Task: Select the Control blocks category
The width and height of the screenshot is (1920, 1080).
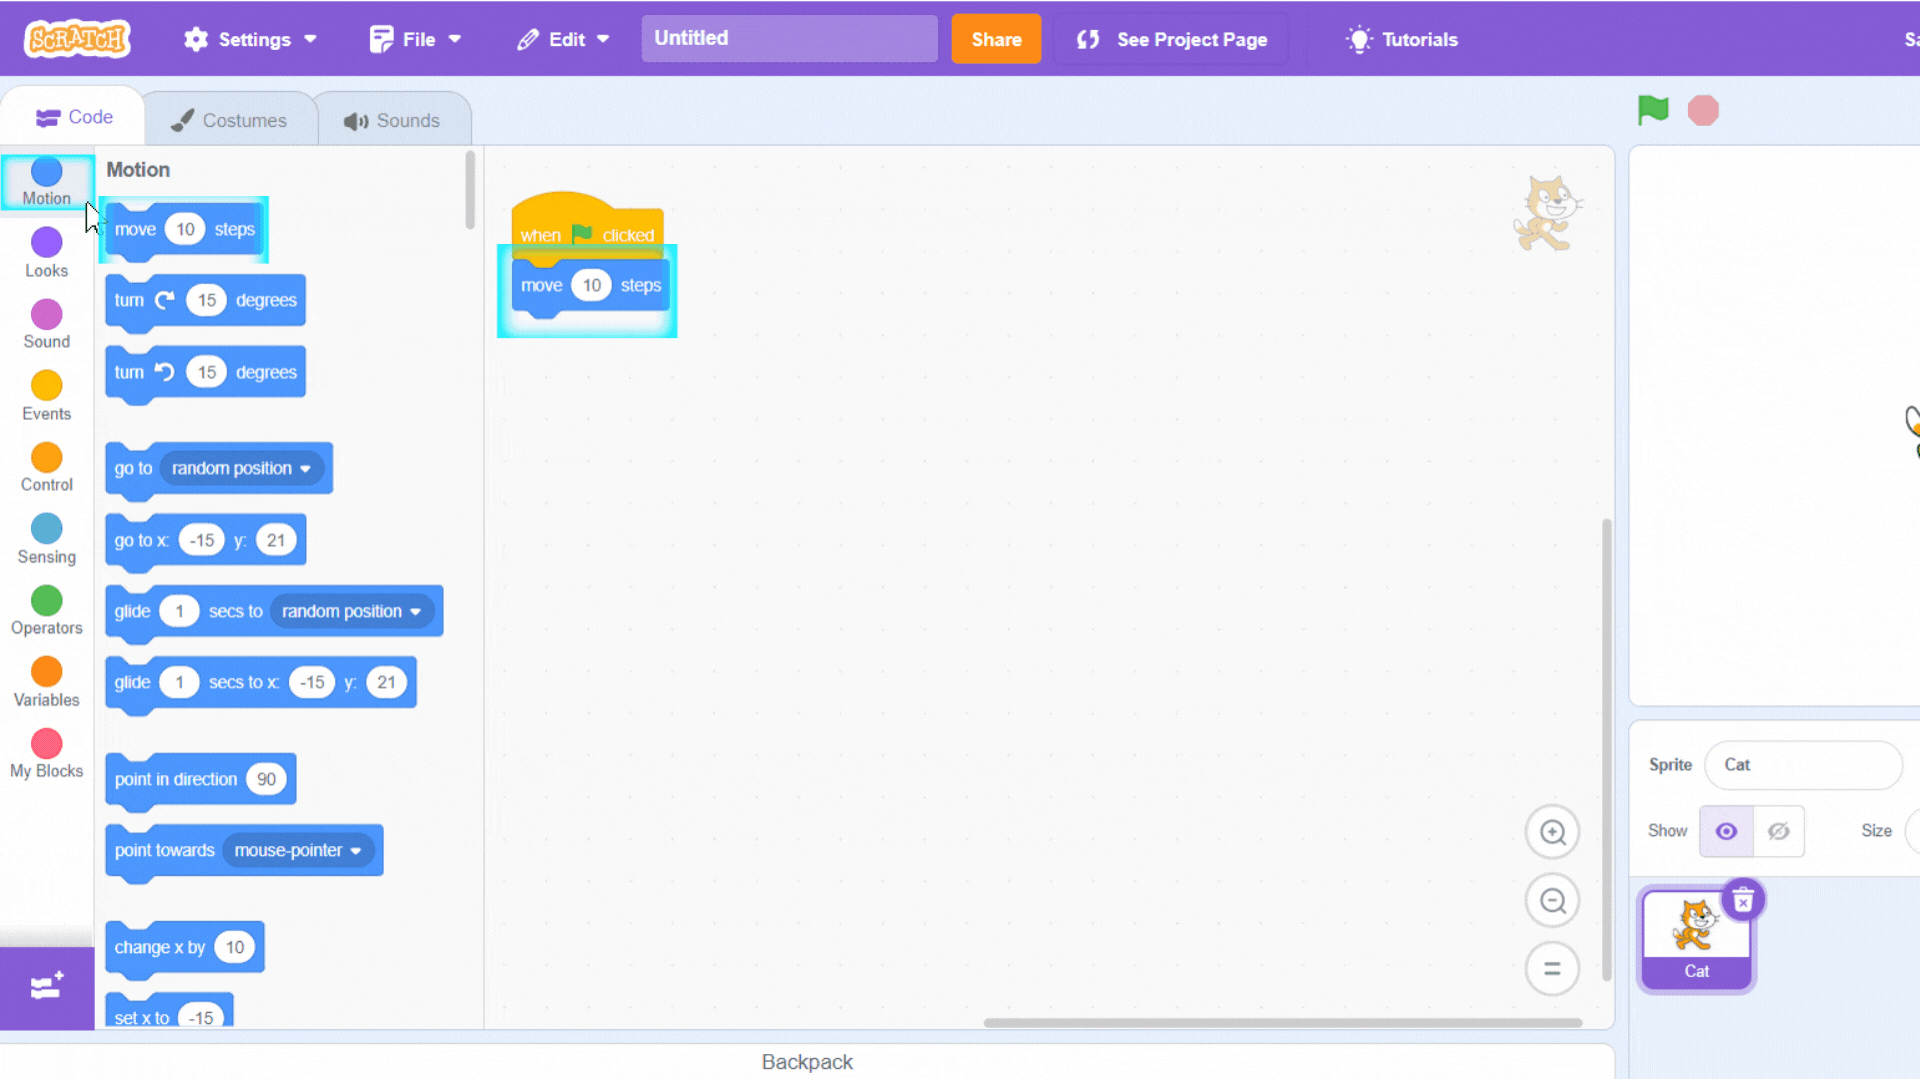Action: point(46,467)
